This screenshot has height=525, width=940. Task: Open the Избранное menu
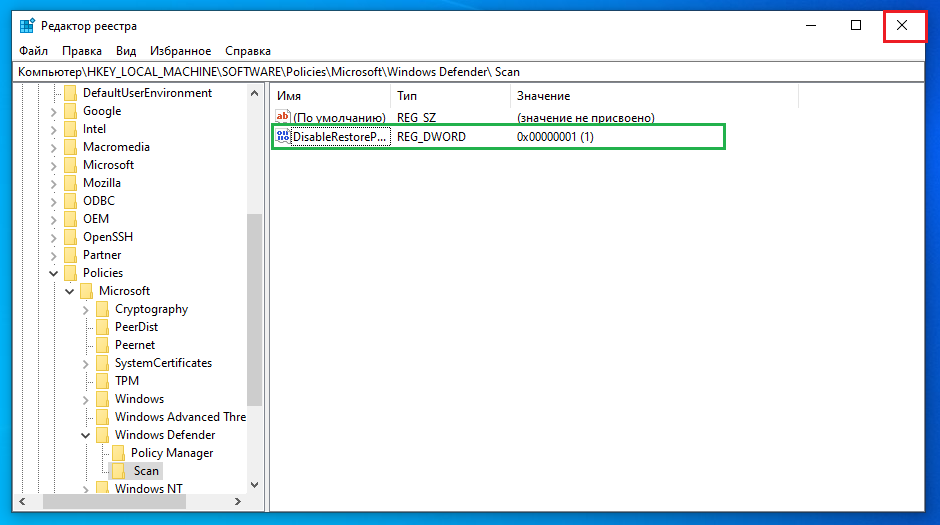pos(180,51)
